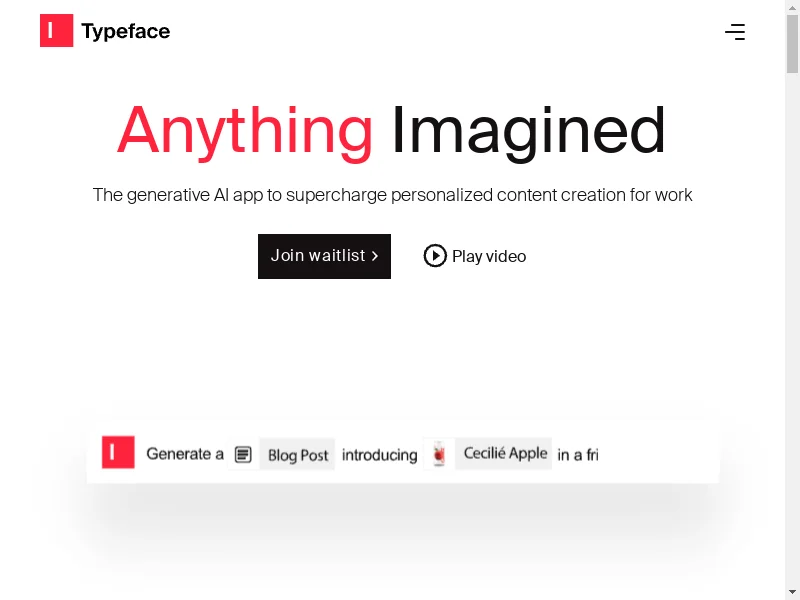Click the arrow chevron on Join waitlist
The height and width of the screenshot is (600, 800).
pyautogui.click(x=375, y=256)
